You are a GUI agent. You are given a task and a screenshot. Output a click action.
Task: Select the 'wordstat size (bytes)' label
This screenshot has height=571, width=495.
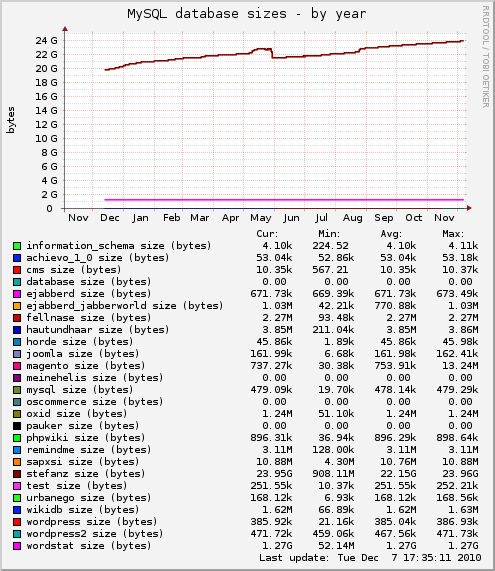click(x=89, y=546)
